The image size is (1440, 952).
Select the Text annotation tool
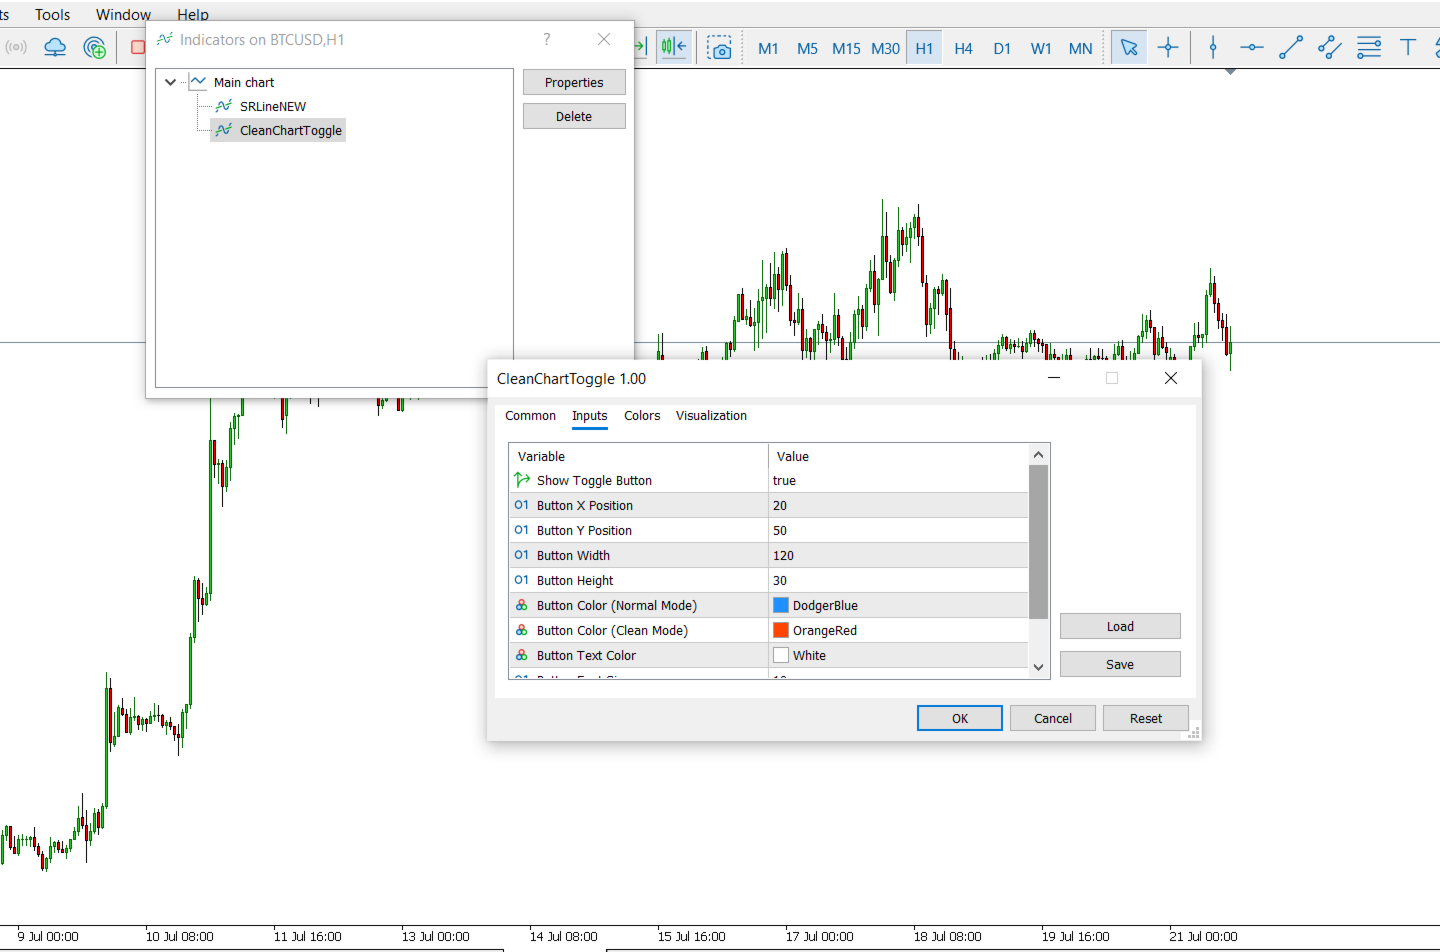point(1408,47)
